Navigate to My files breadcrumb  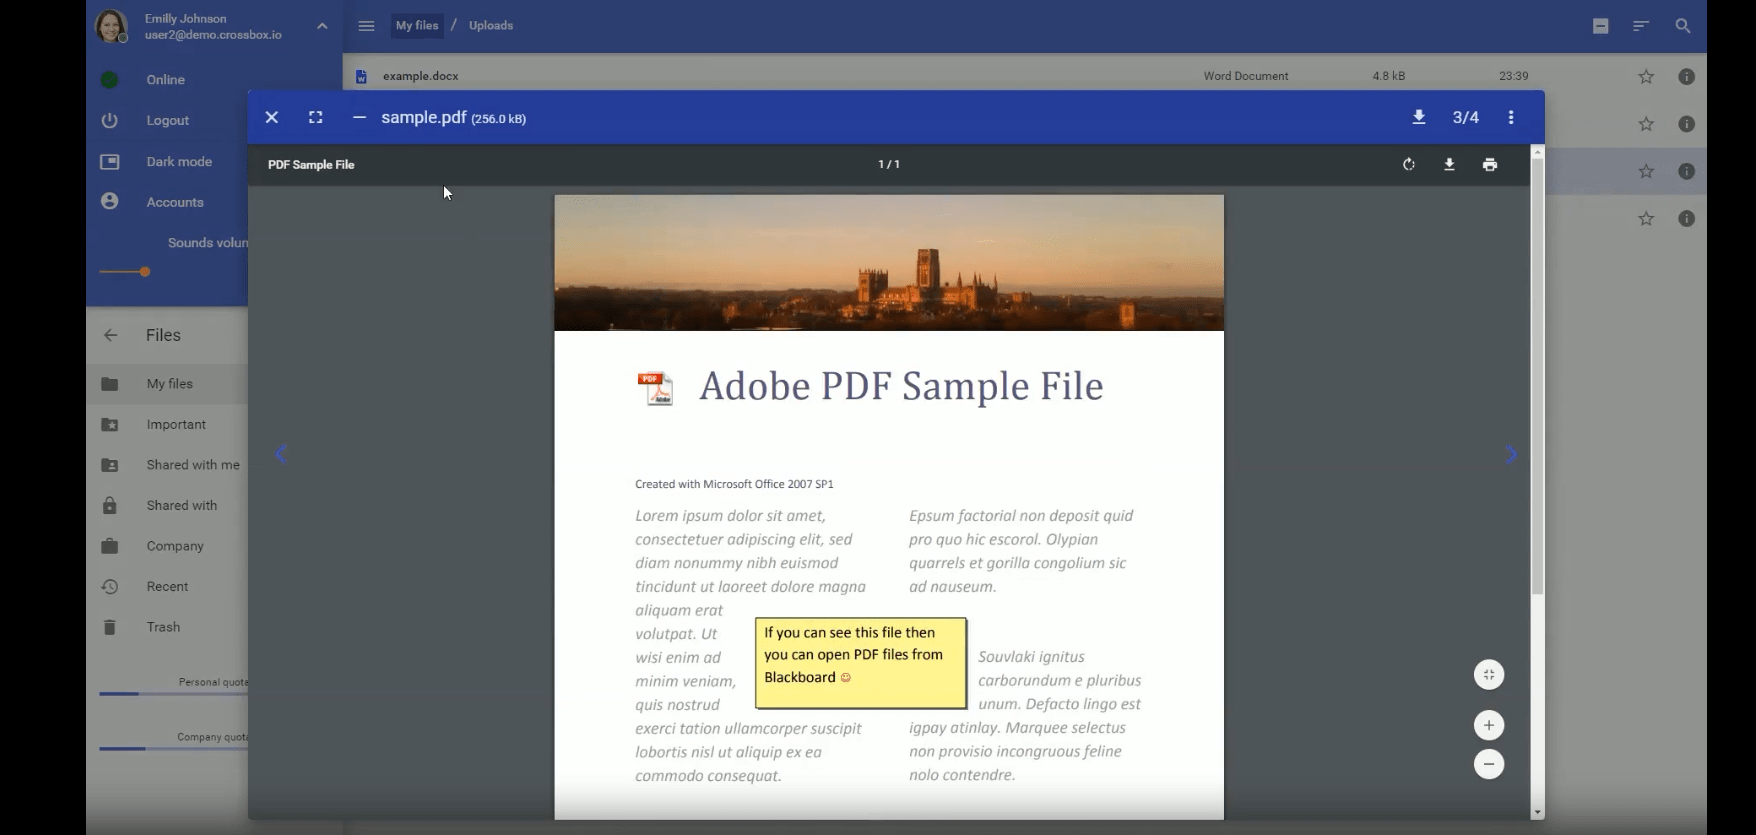pos(417,26)
